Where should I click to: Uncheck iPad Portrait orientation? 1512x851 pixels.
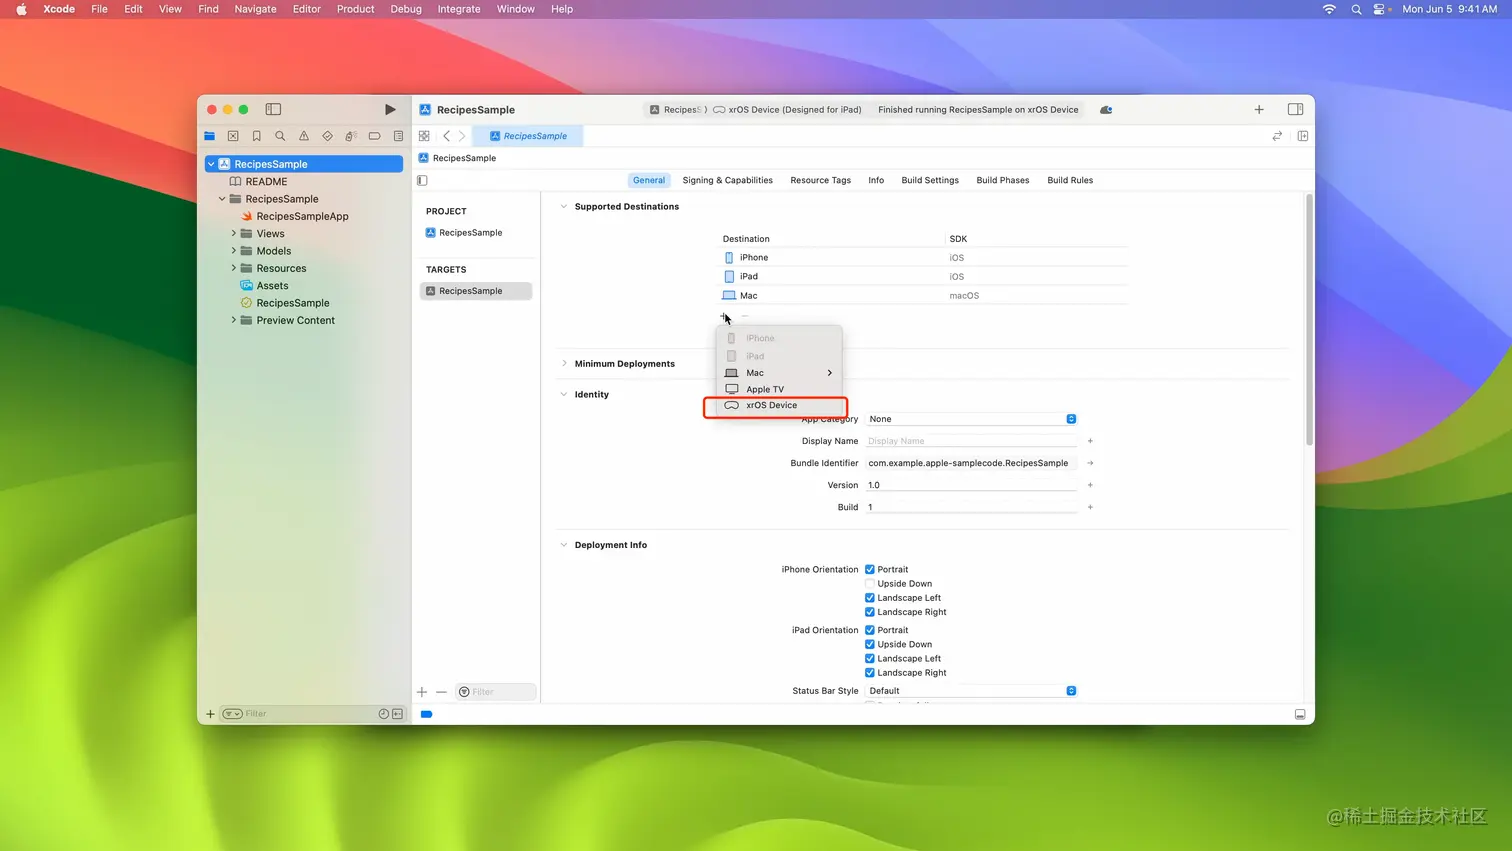point(869,630)
